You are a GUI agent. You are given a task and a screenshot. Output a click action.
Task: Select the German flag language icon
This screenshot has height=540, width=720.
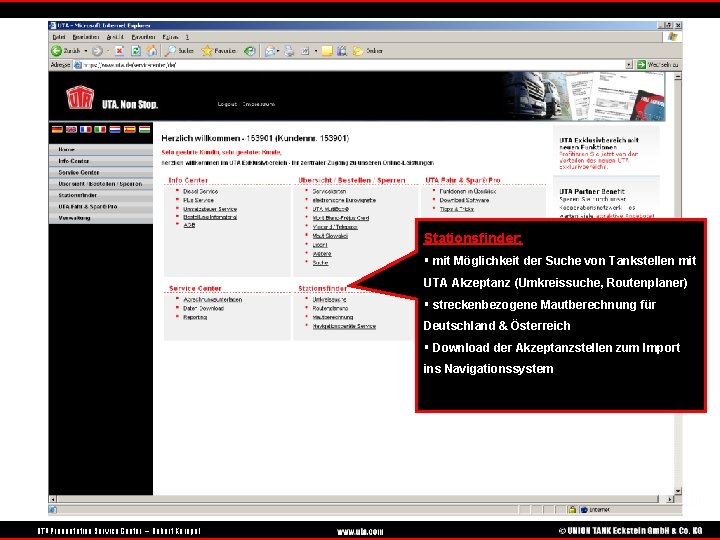pos(57,129)
